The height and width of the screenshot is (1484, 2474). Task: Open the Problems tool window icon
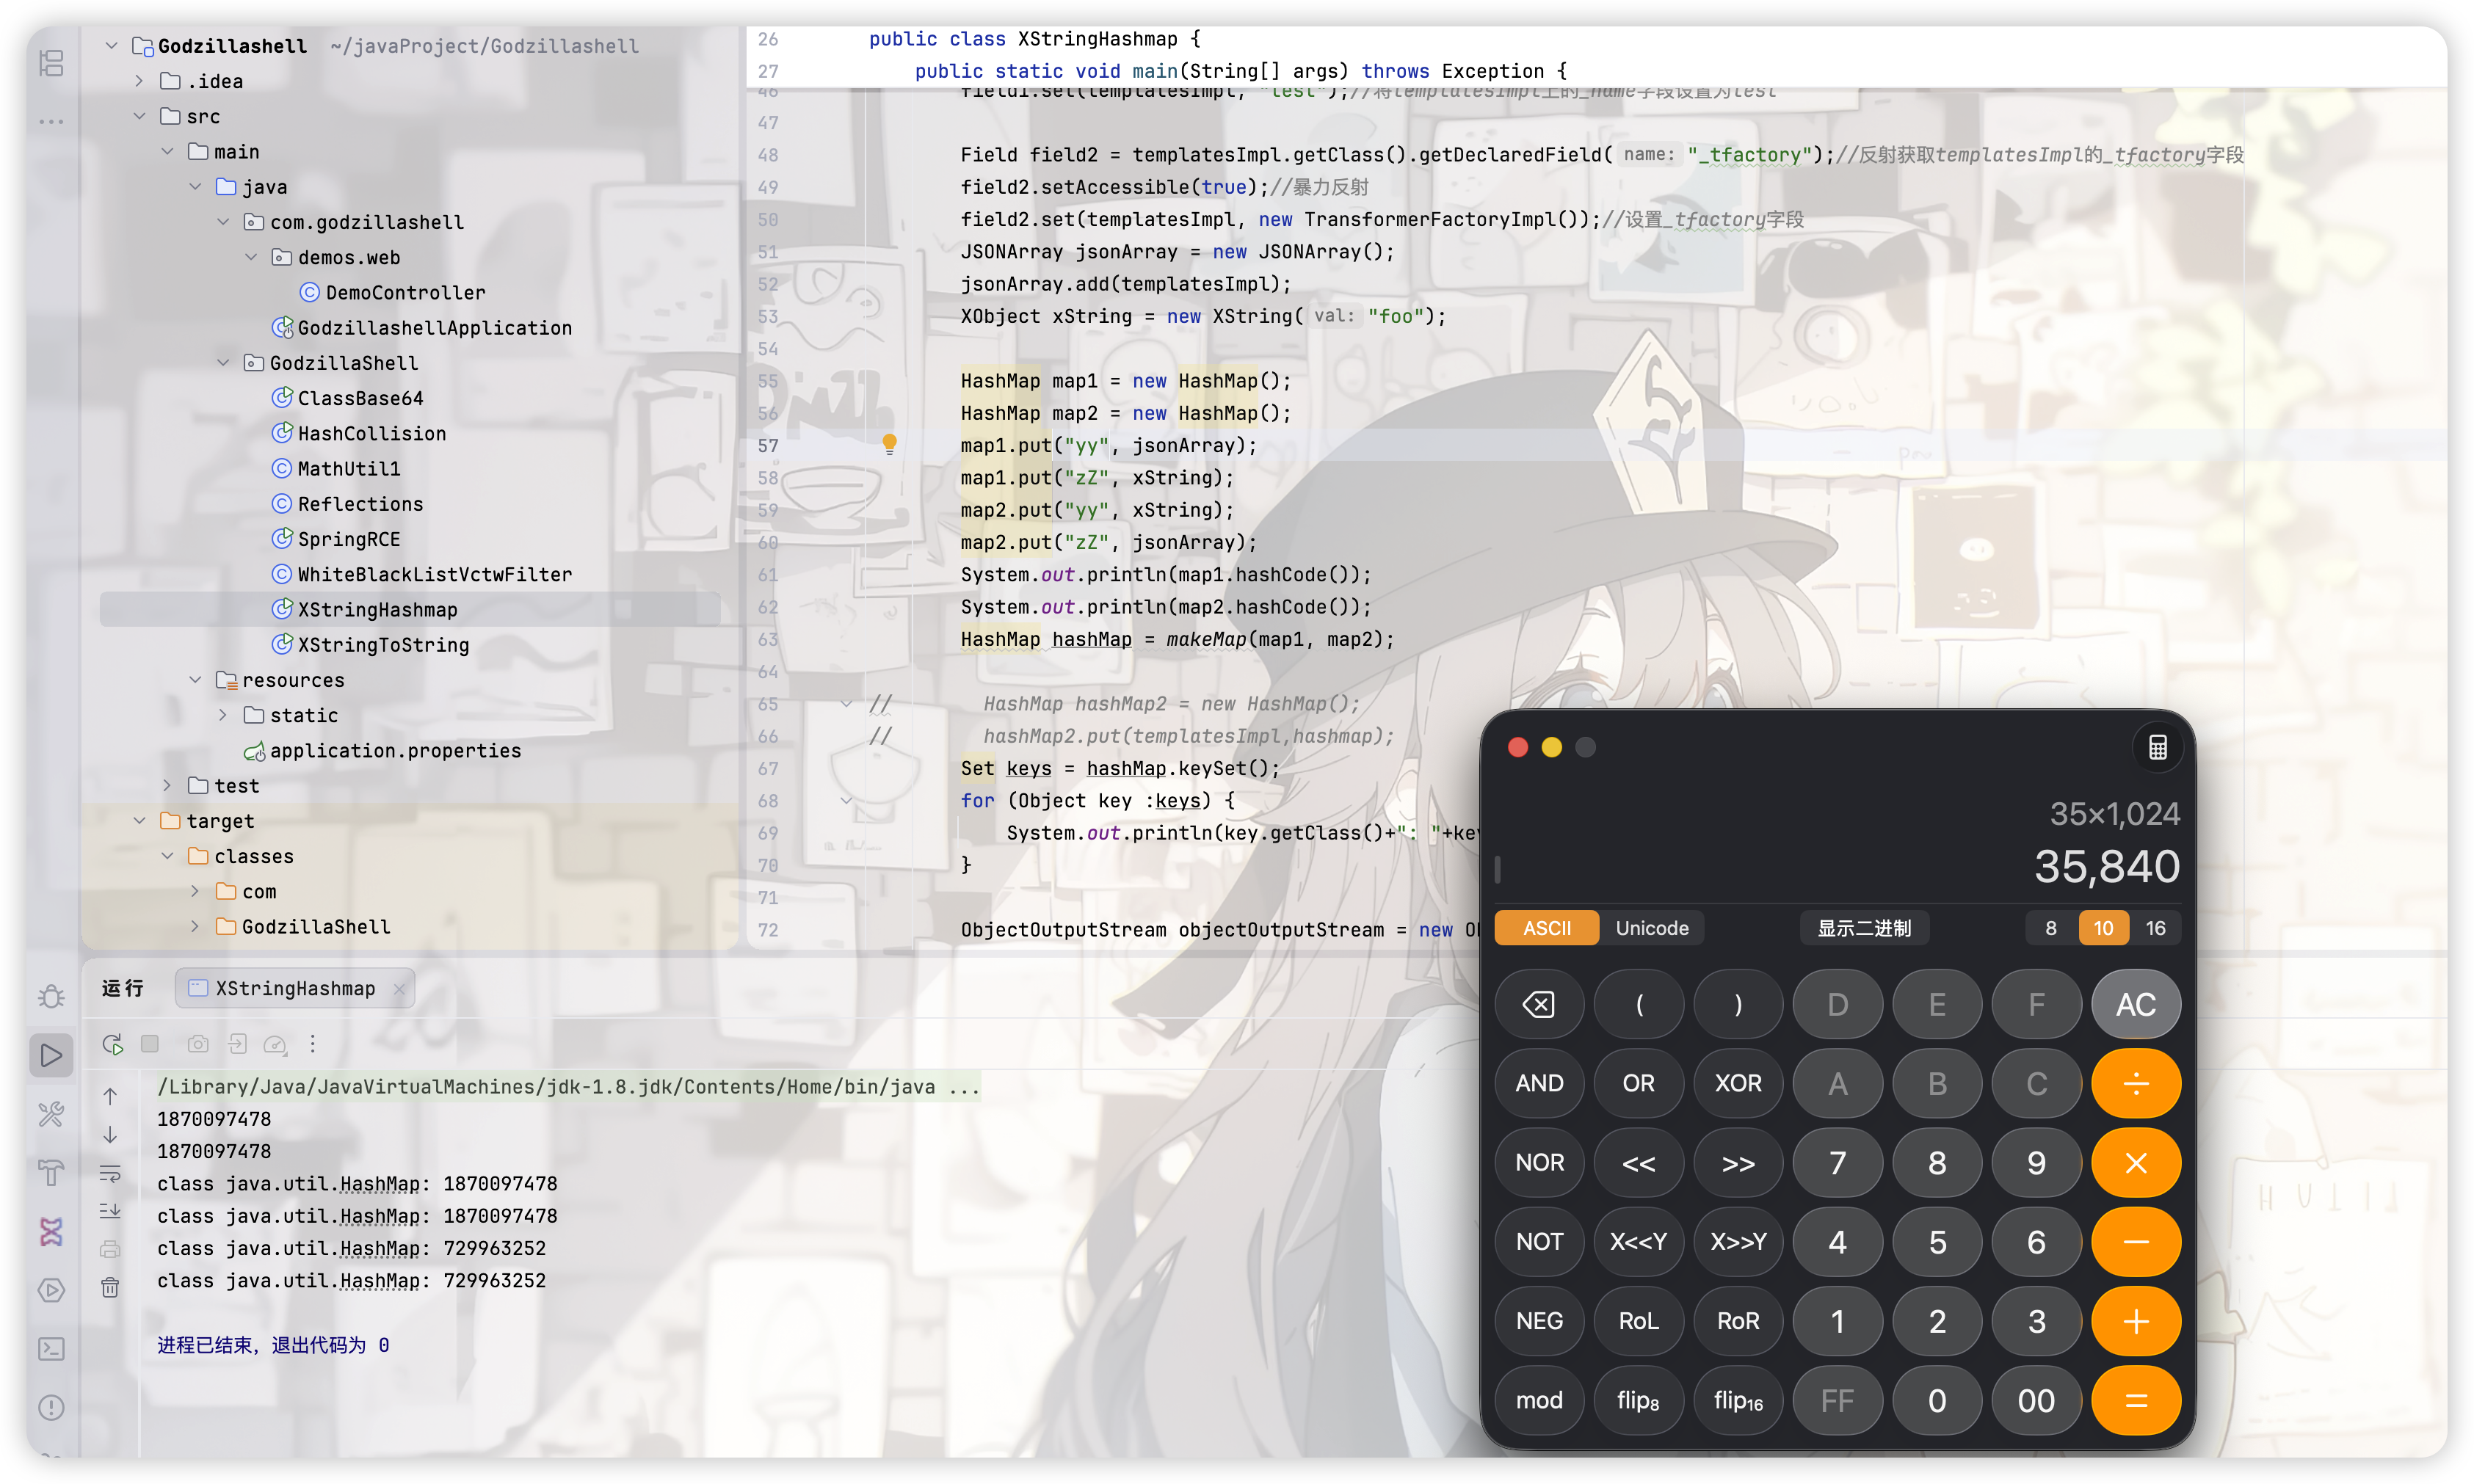[x=51, y=1408]
